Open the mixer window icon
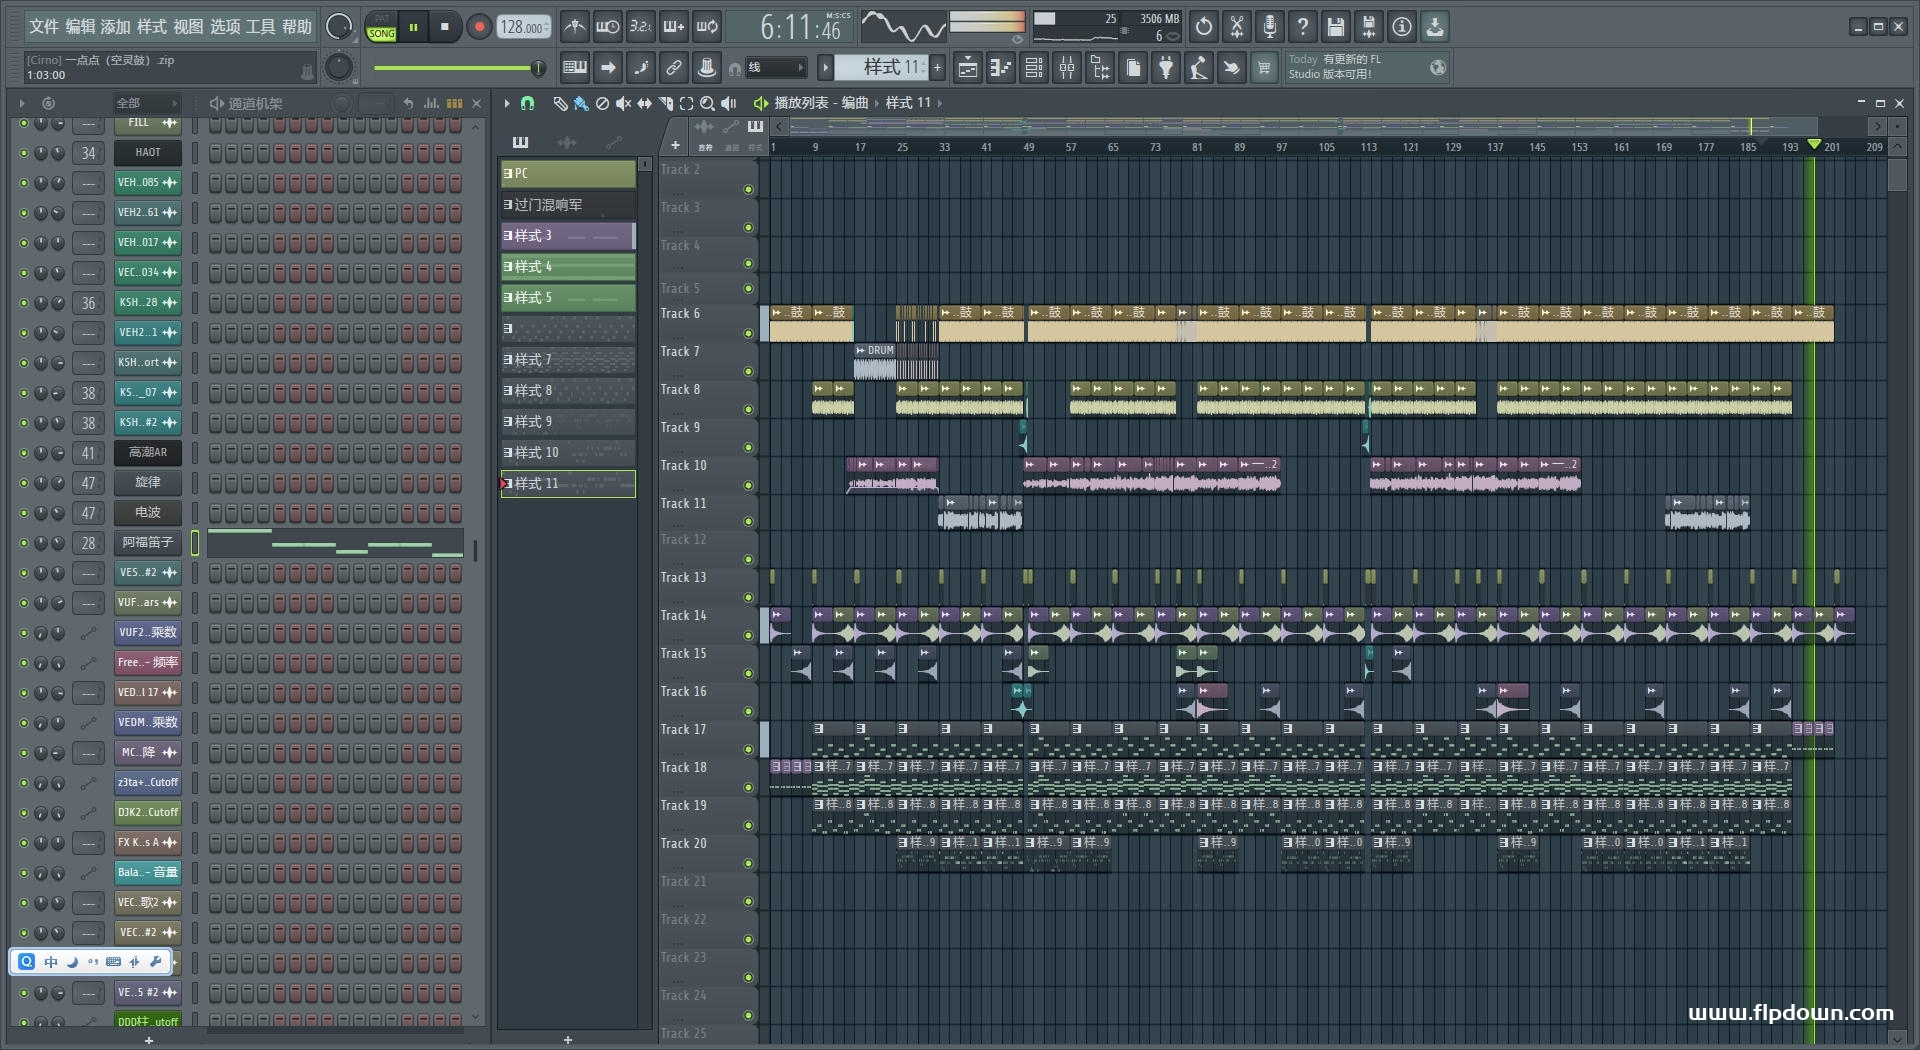The image size is (1920, 1050). tap(1067, 68)
